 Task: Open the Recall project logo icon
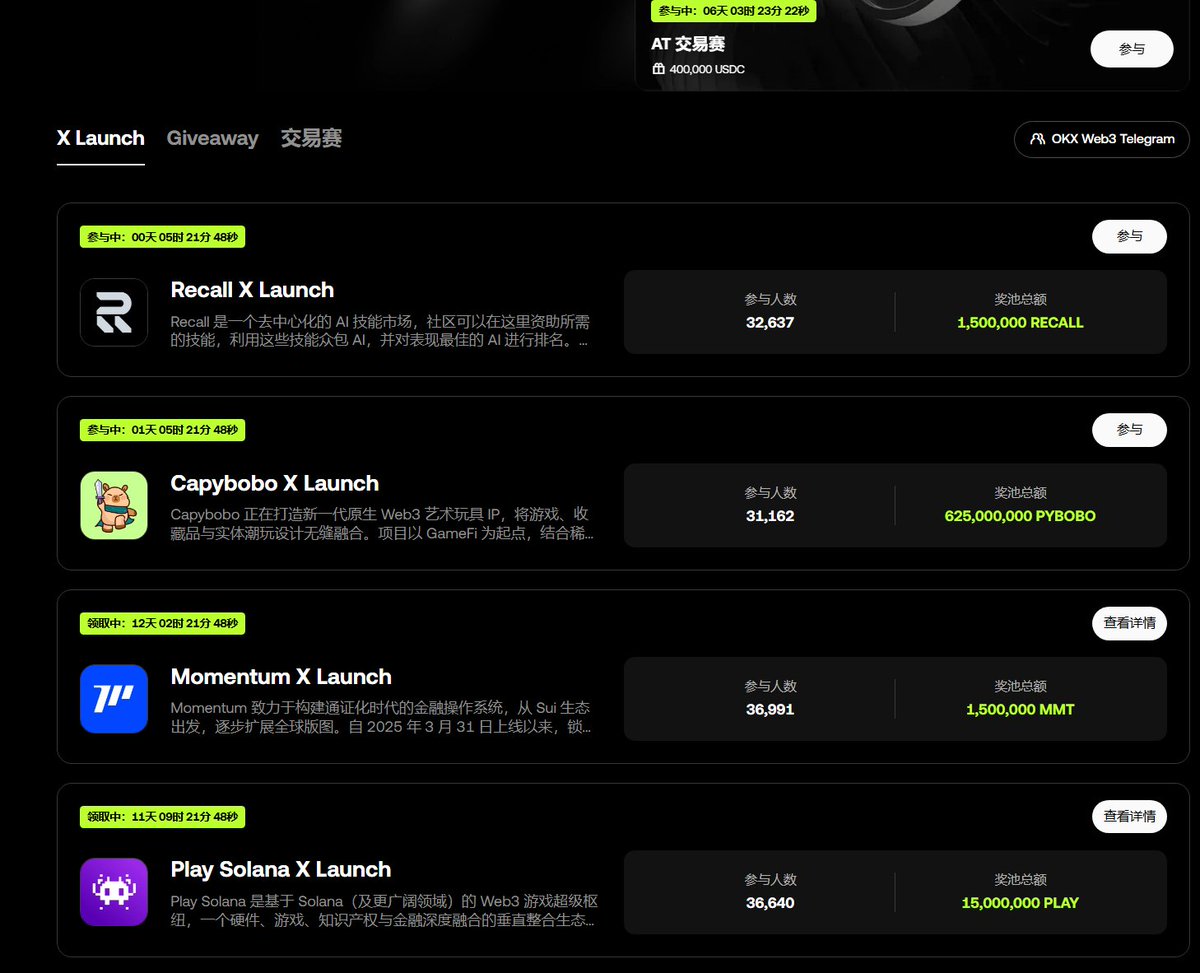click(114, 312)
